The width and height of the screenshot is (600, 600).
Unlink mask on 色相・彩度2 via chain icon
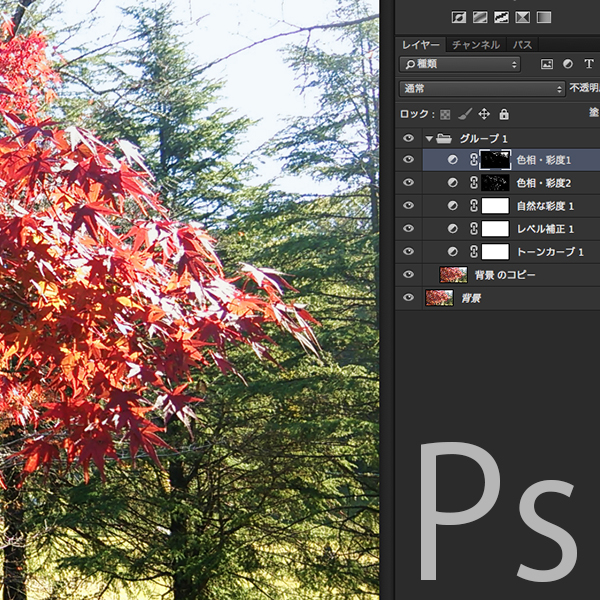(x=474, y=183)
